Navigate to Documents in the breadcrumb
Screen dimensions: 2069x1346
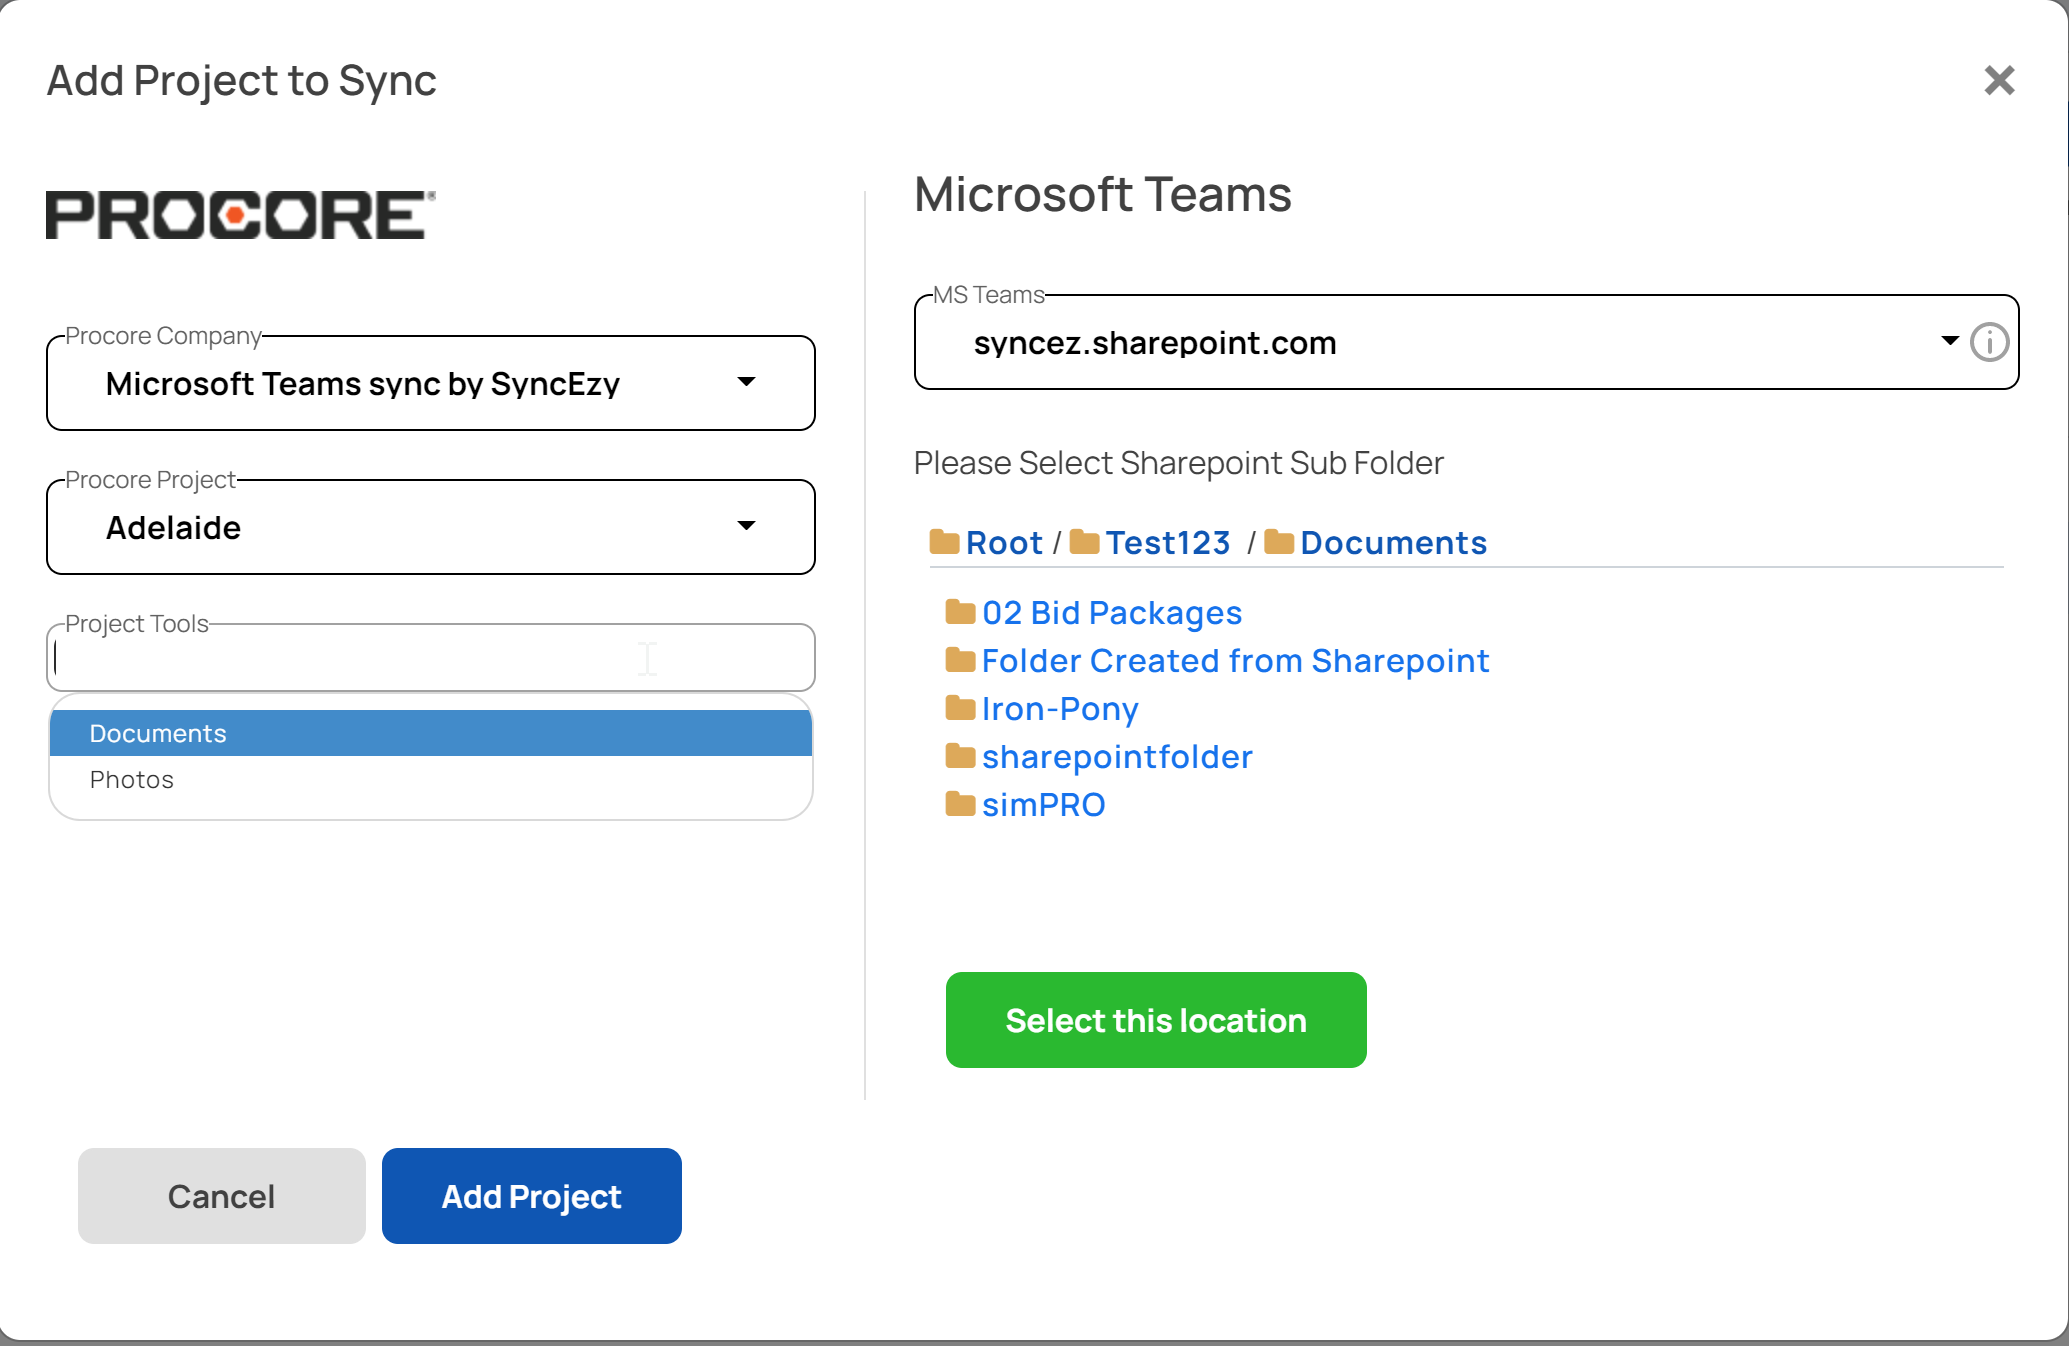[x=1394, y=543]
